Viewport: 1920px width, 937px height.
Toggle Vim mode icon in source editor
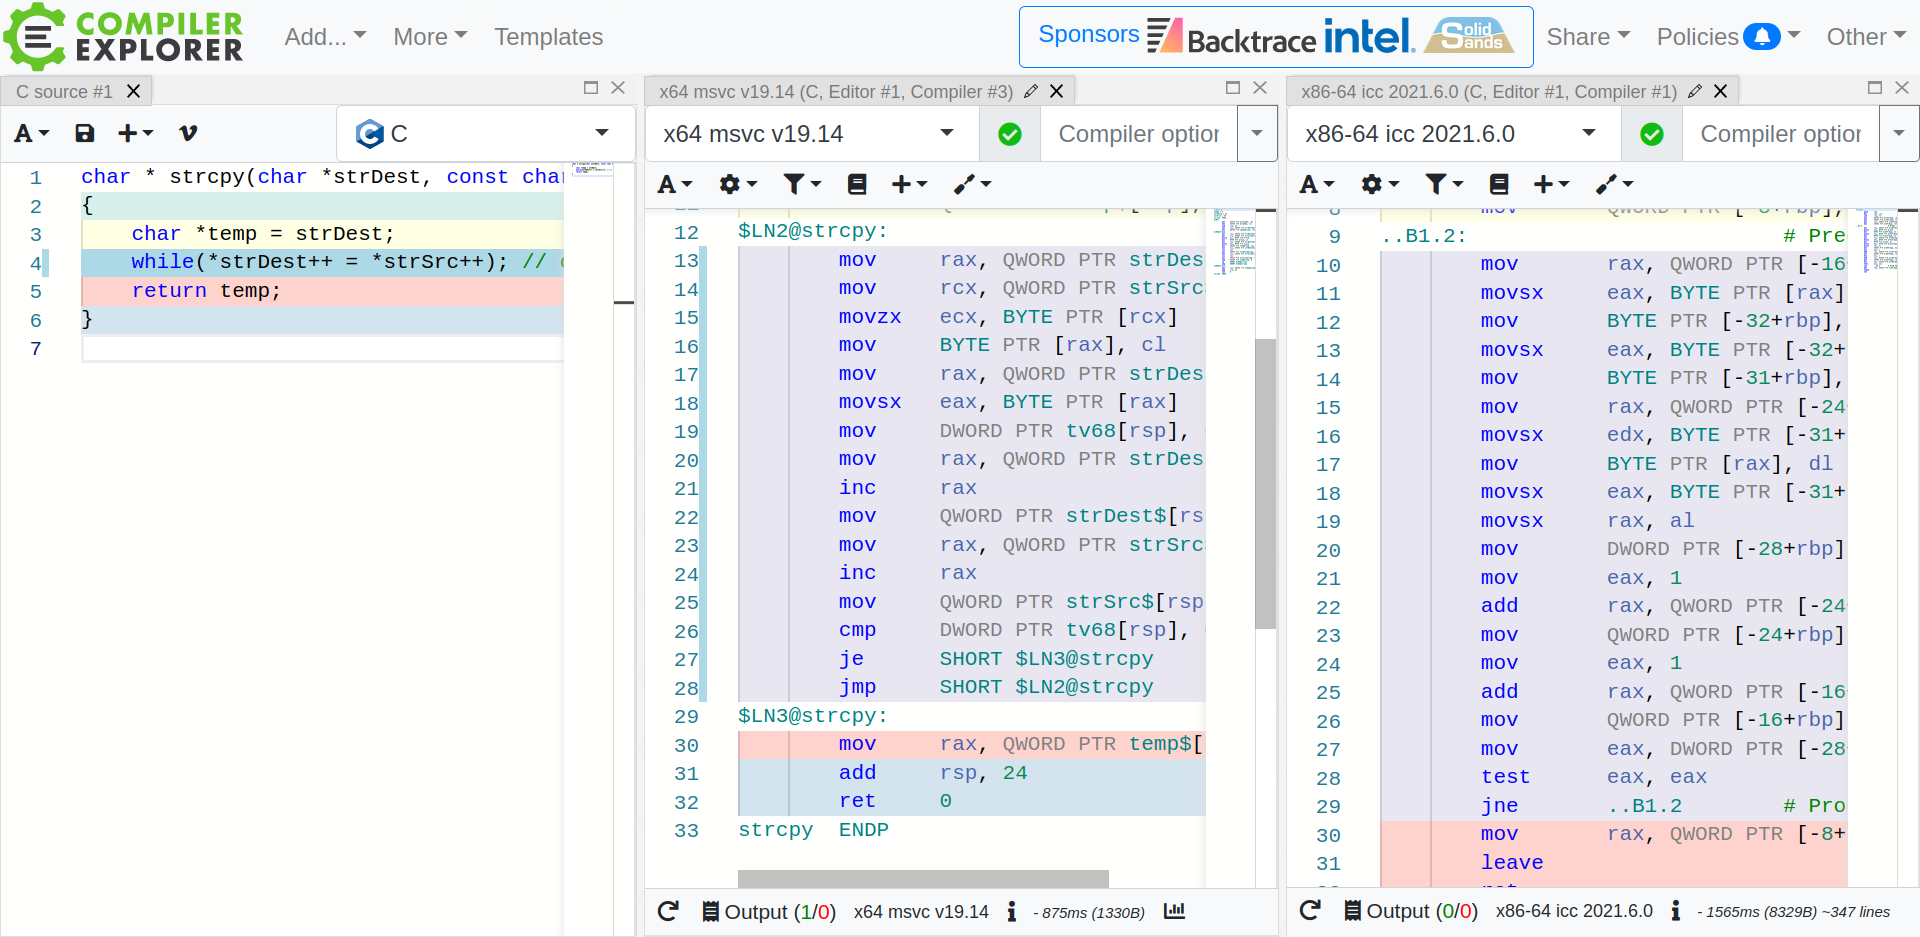click(x=188, y=133)
